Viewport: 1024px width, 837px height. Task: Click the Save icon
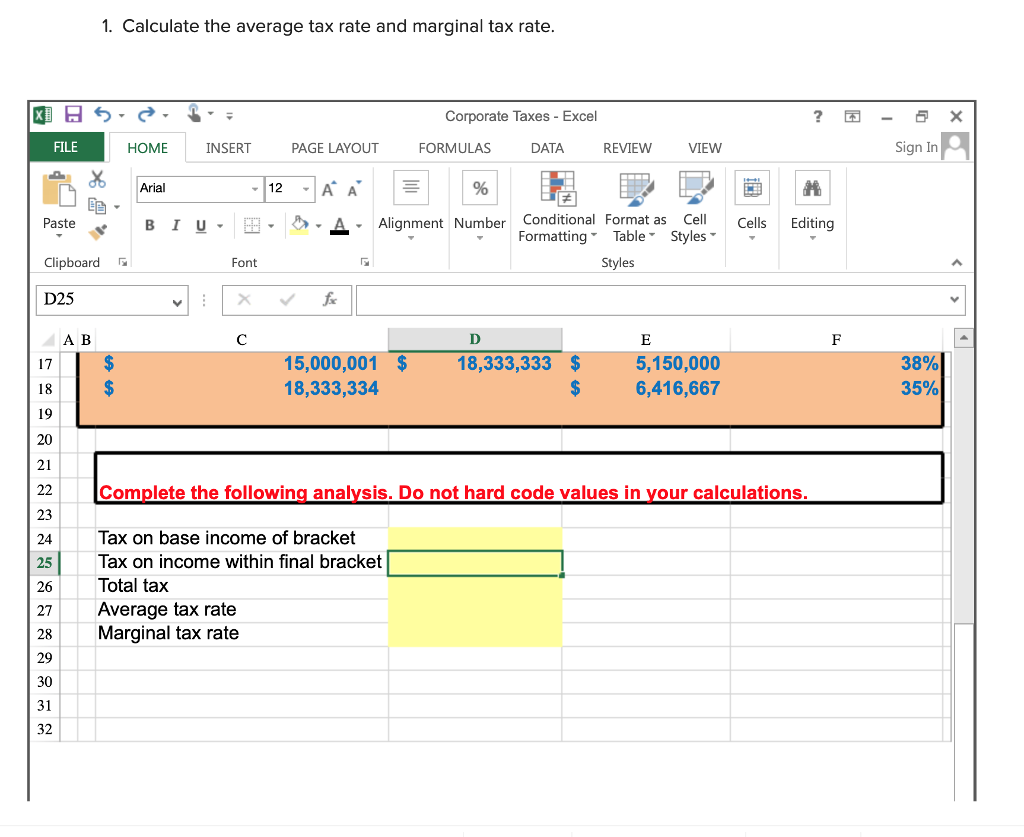point(73,115)
